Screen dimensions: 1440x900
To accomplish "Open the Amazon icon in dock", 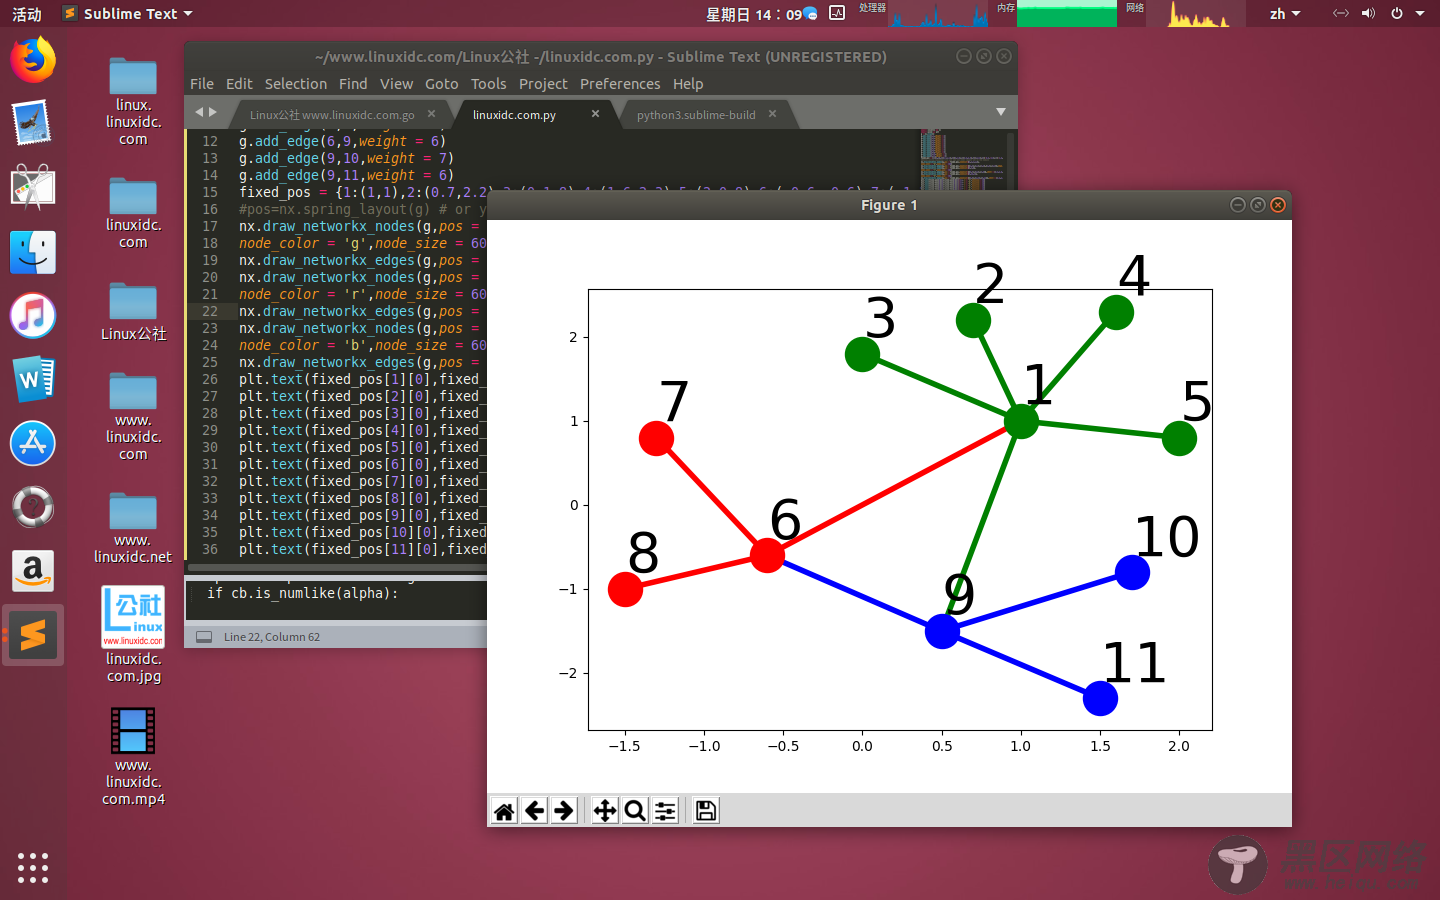I will [x=33, y=571].
